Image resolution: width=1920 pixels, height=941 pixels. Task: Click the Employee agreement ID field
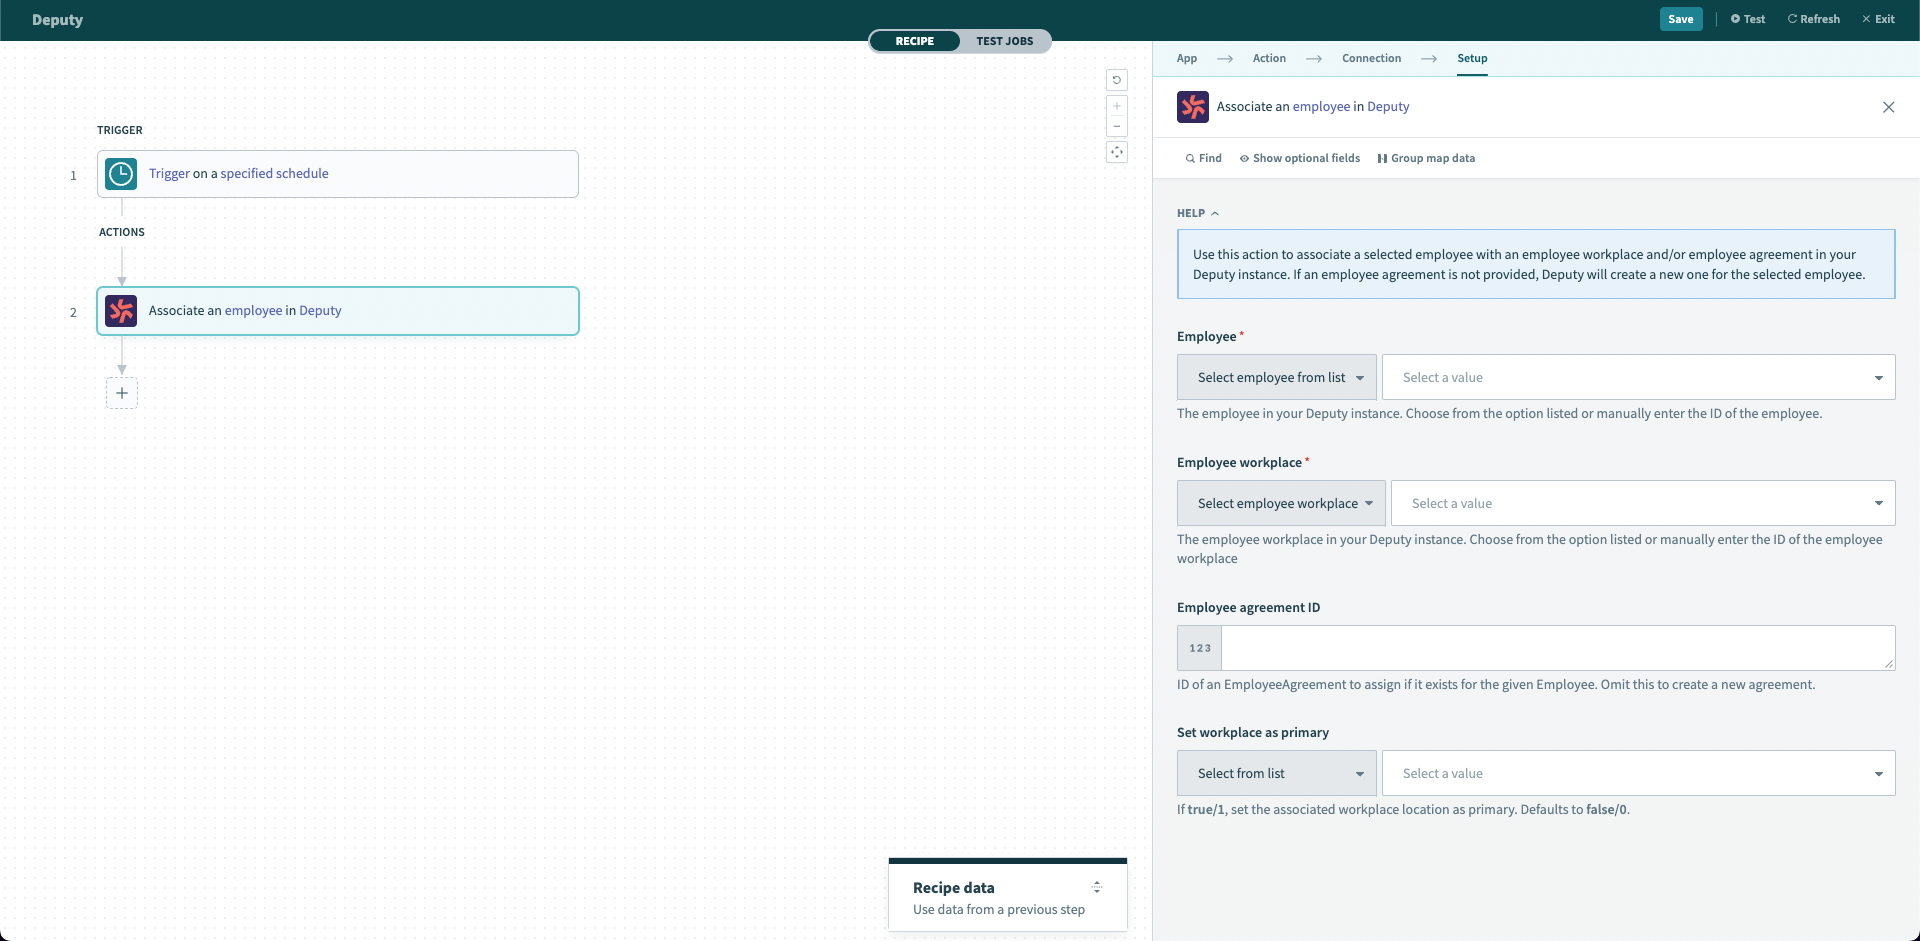pyautogui.click(x=1556, y=648)
